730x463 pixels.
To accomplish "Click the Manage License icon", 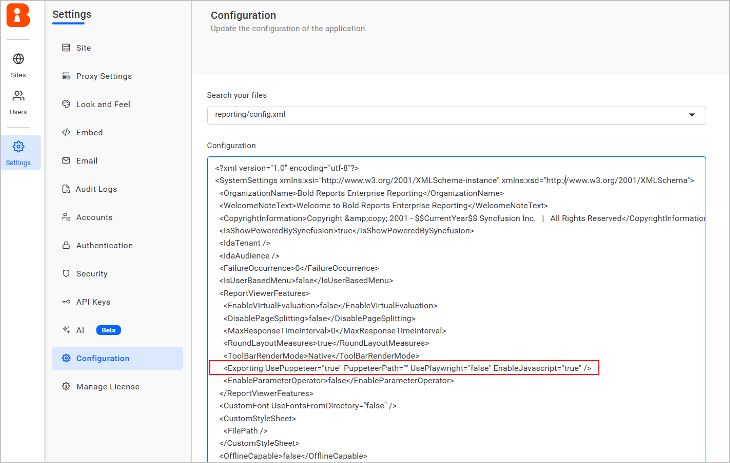I will (66, 386).
